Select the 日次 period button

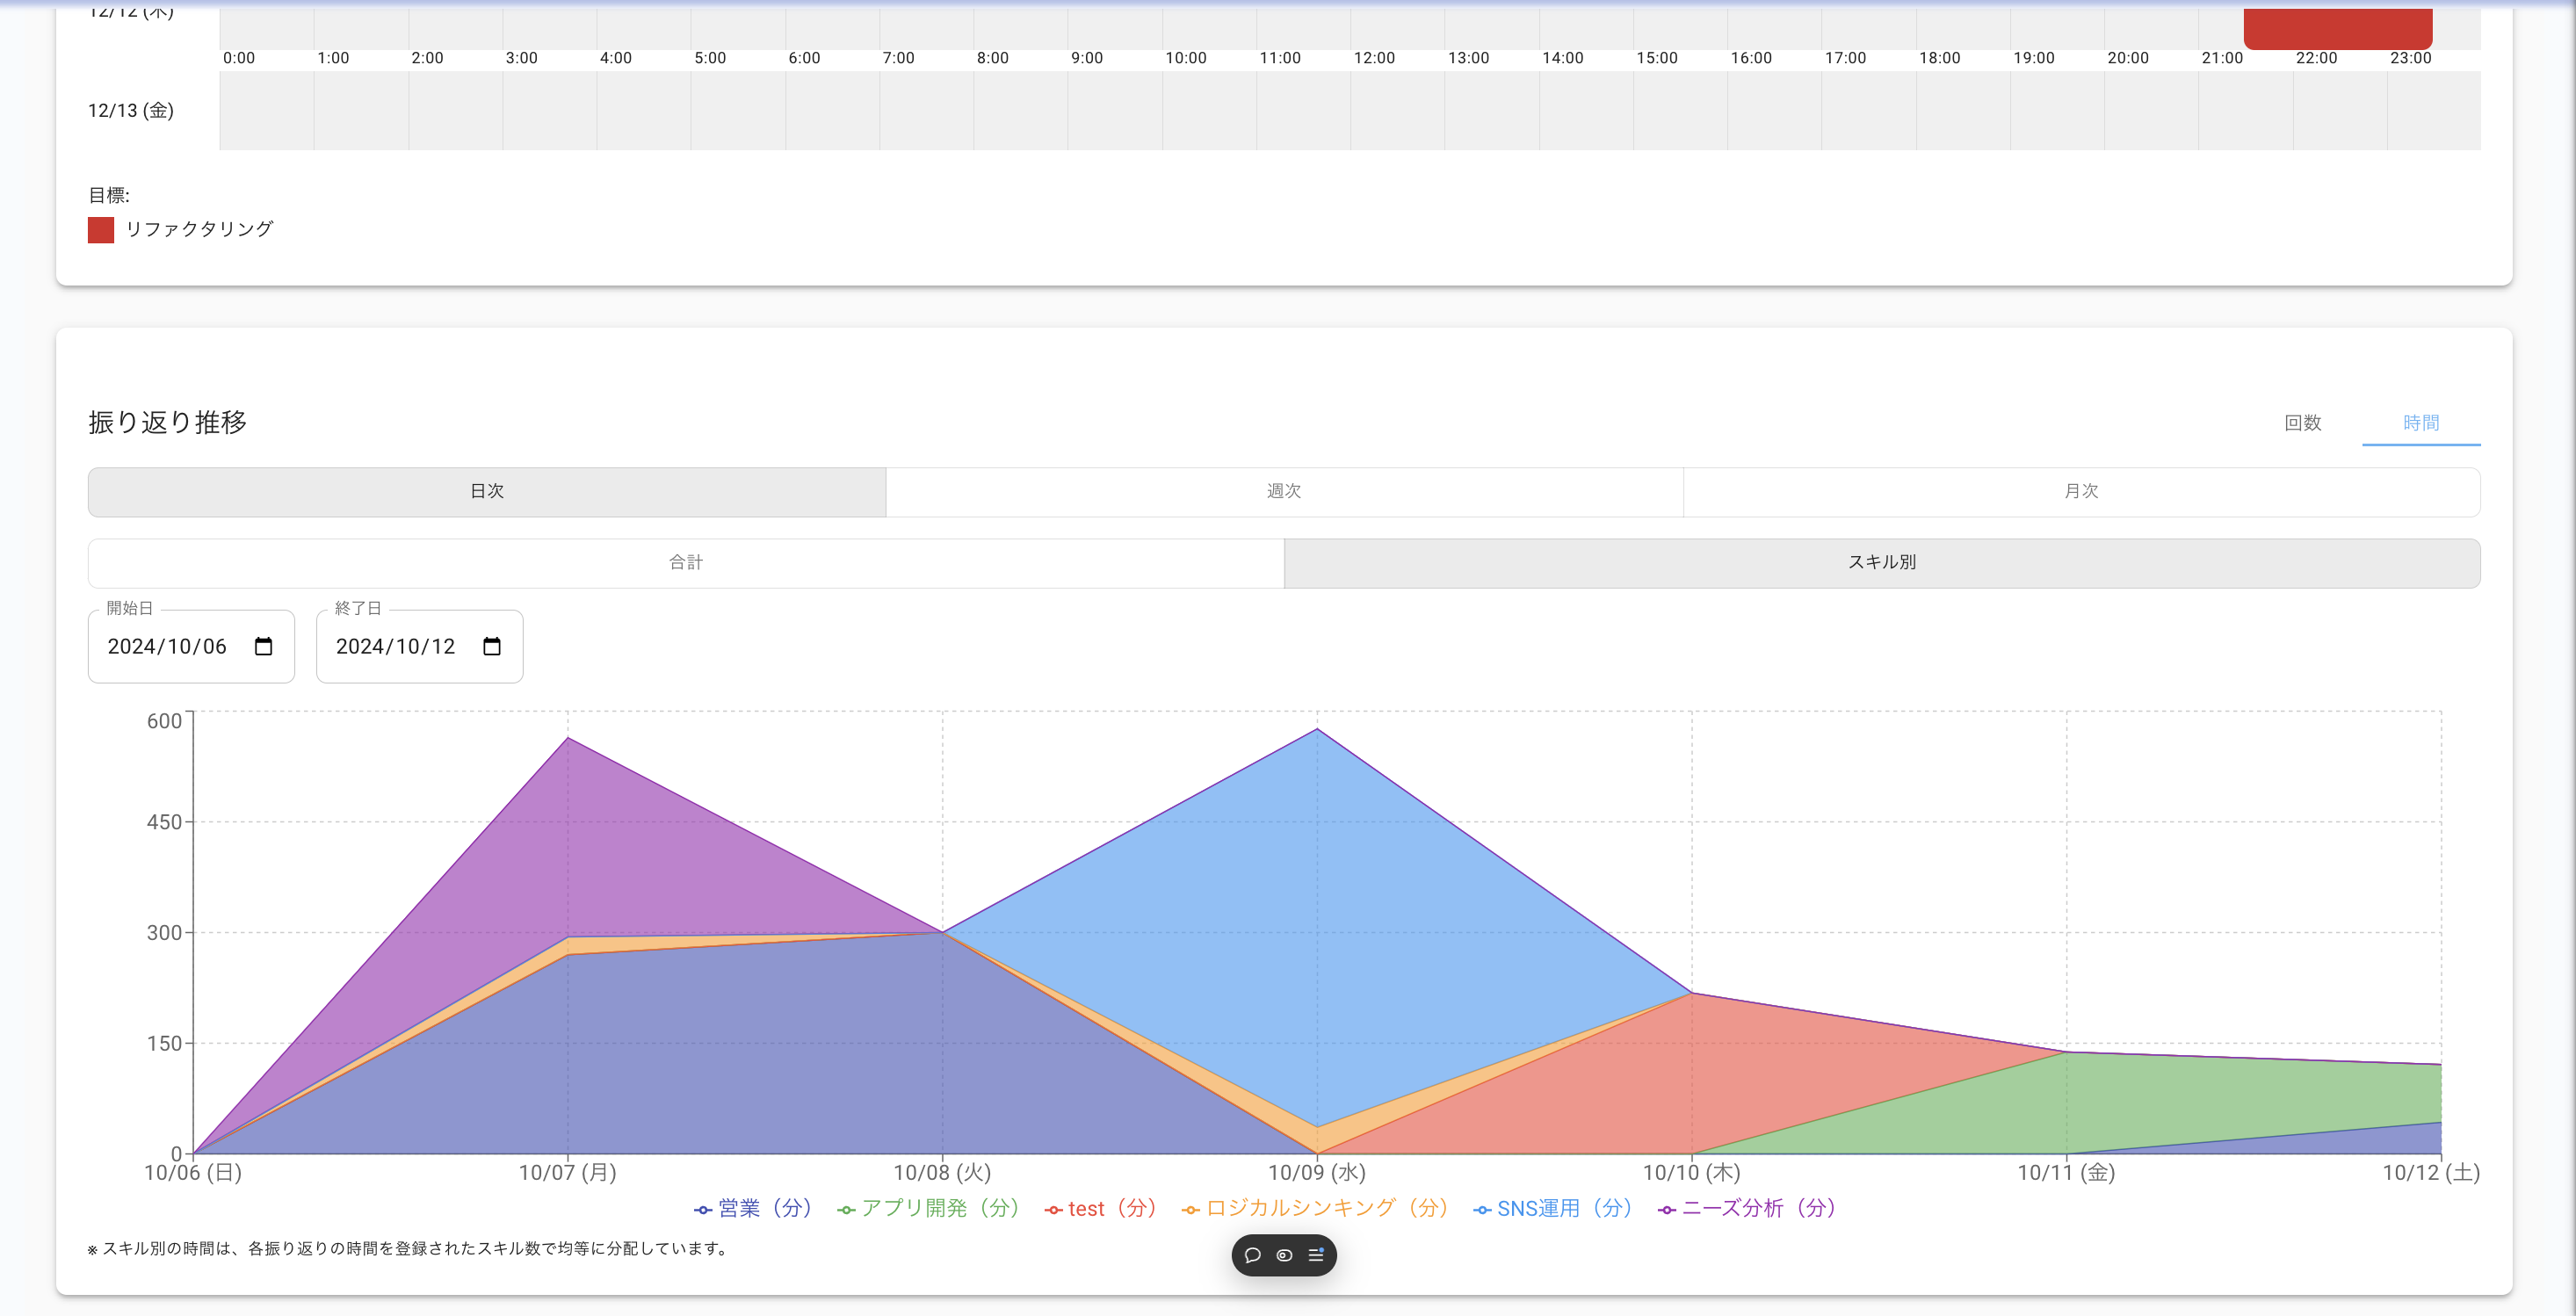487,491
